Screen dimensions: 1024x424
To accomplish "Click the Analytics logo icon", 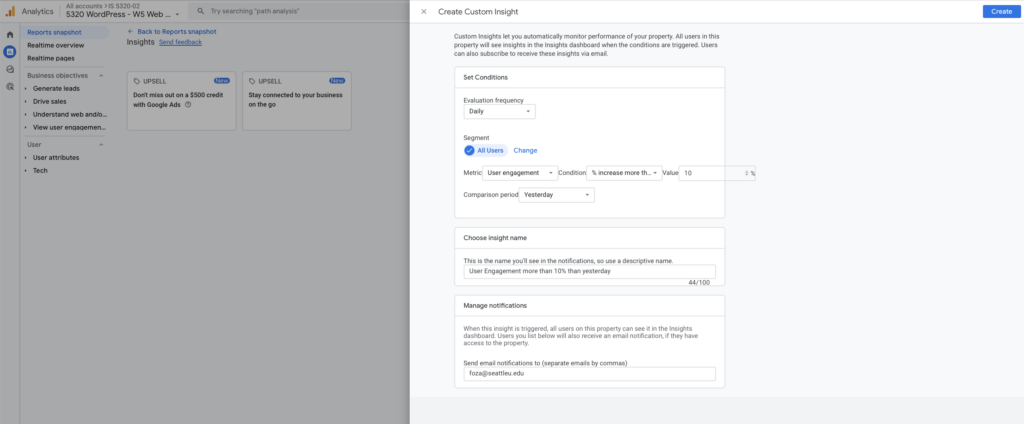I will point(10,12).
